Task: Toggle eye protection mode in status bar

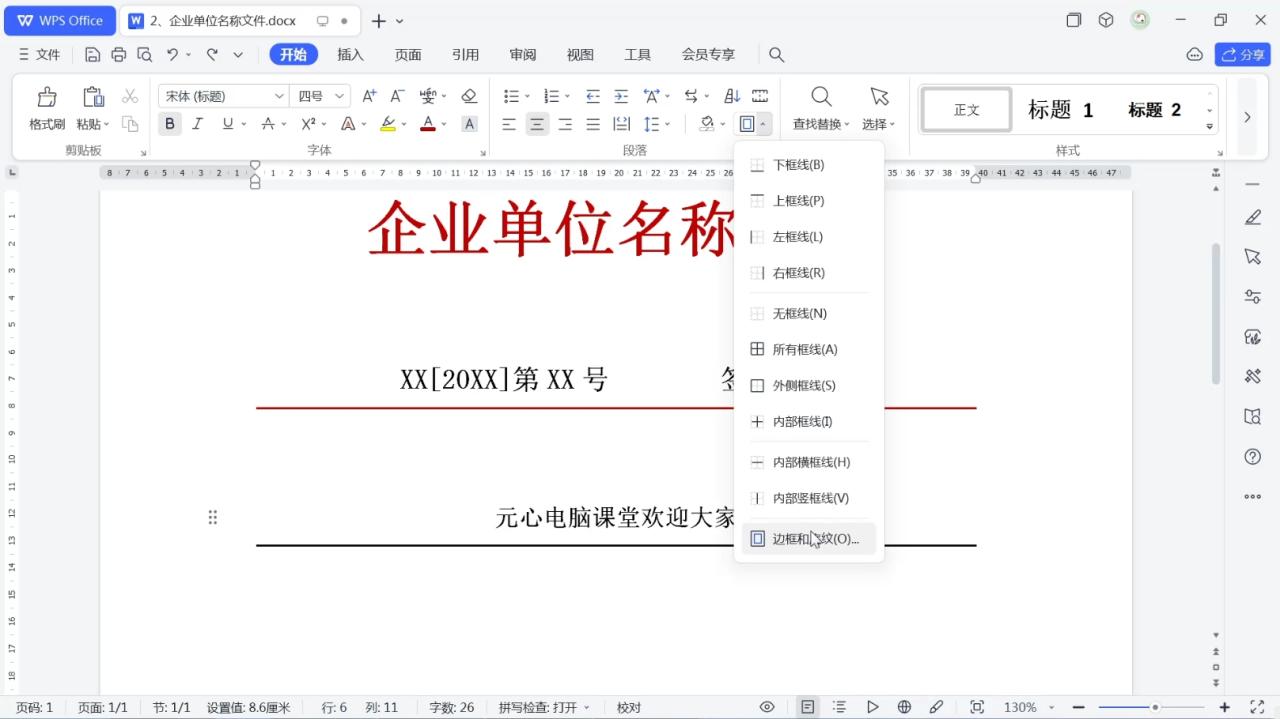Action: [767, 707]
